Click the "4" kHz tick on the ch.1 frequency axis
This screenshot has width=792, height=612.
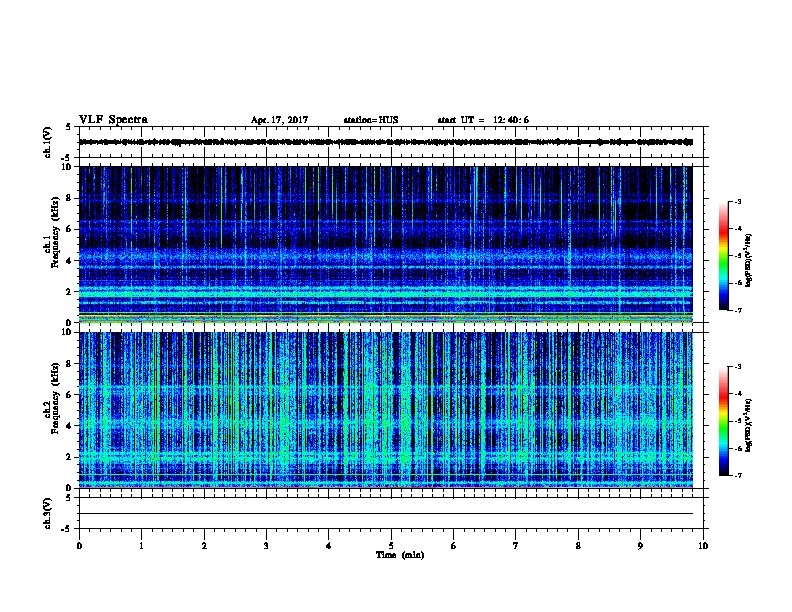click(x=70, y=261)
